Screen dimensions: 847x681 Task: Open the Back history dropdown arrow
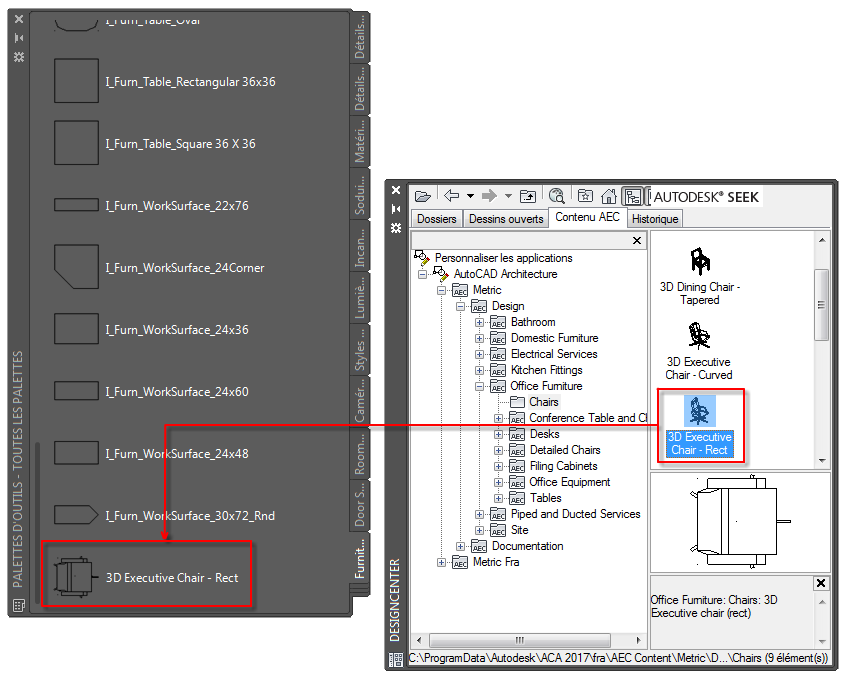[470, 195]
